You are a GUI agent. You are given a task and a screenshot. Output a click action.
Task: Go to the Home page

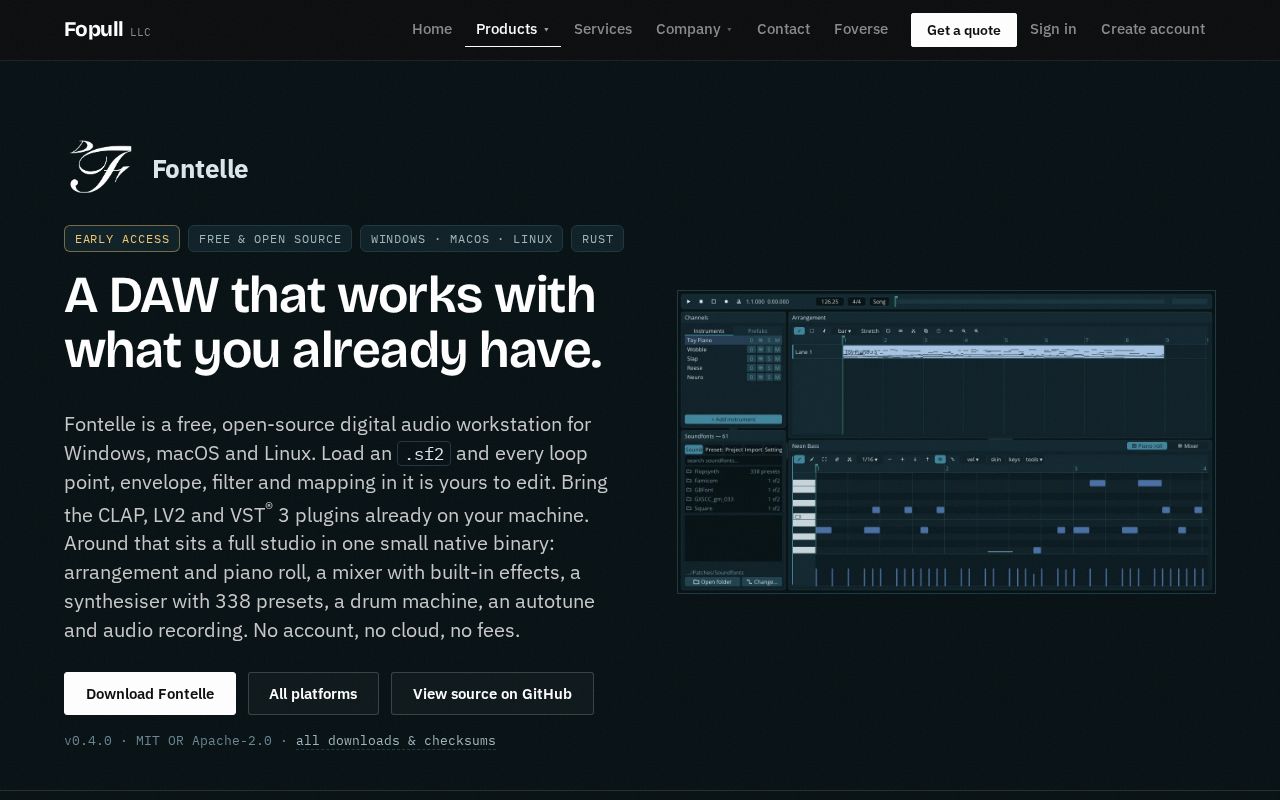(x=432, y=29)
